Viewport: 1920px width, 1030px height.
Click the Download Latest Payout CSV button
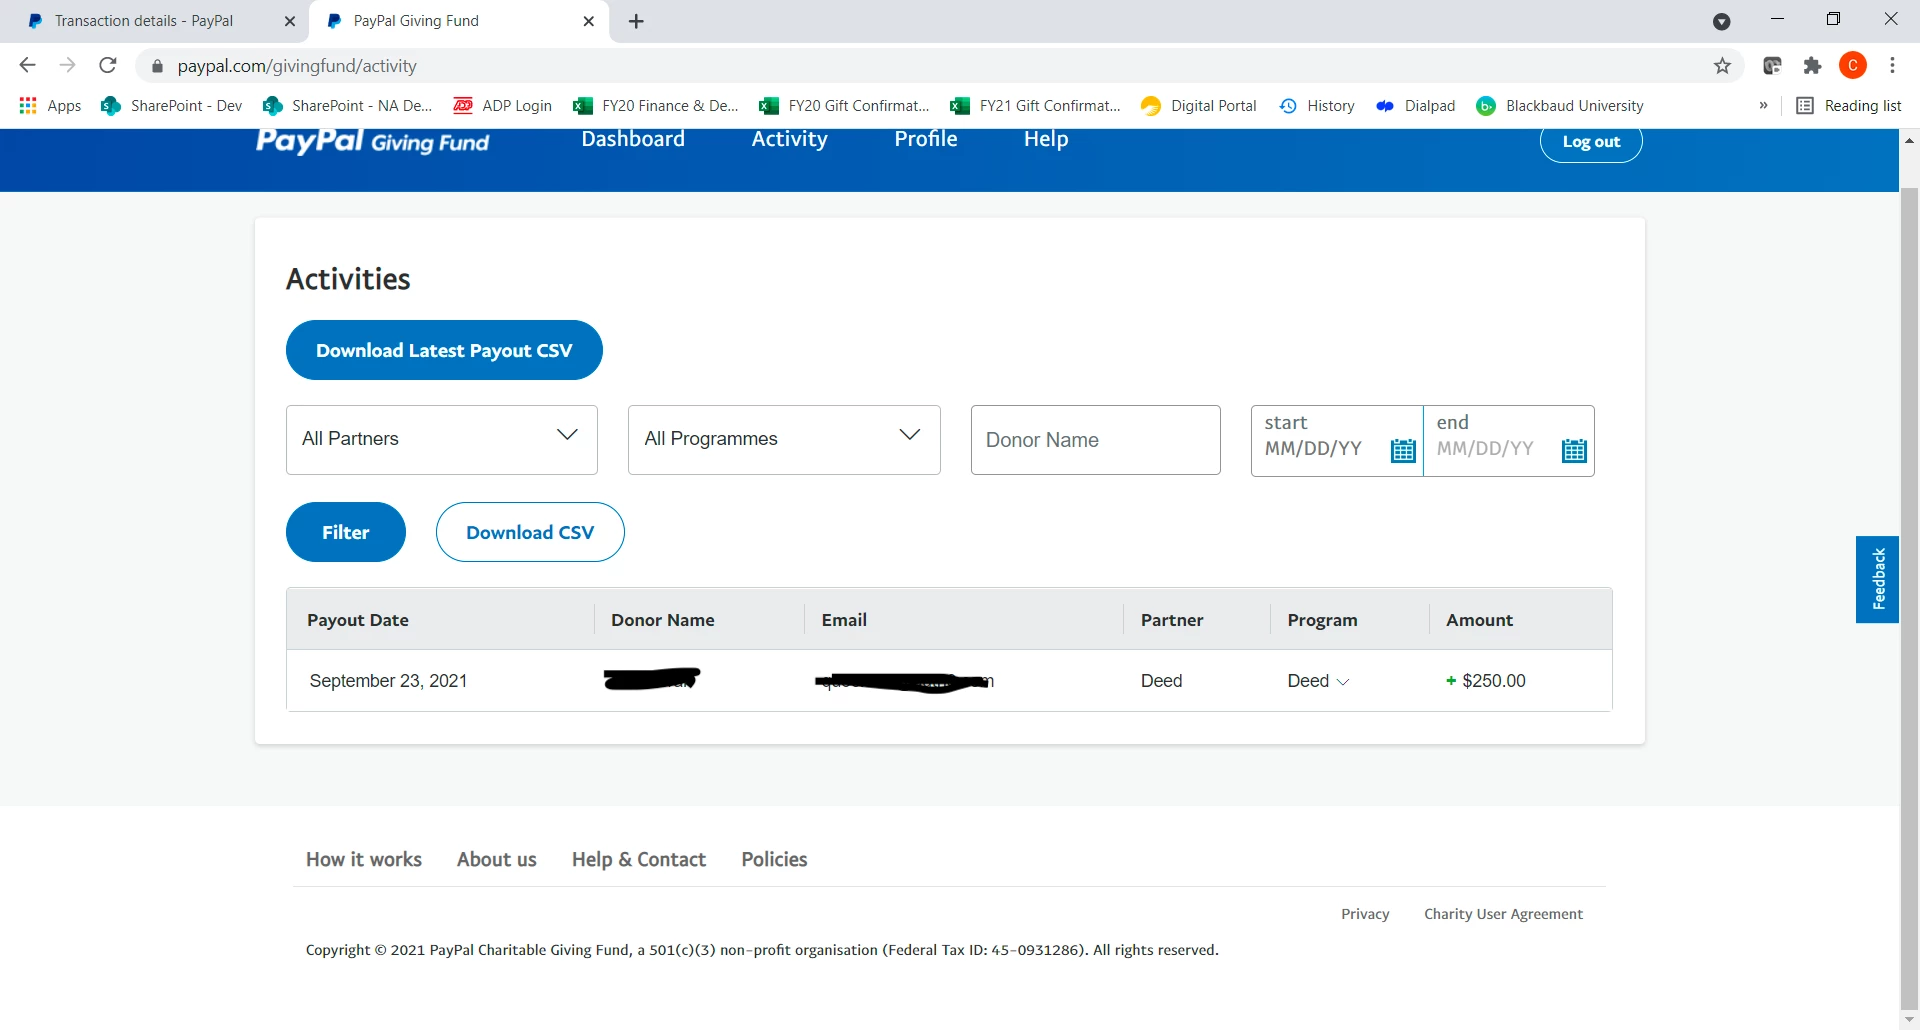(444, 350)
